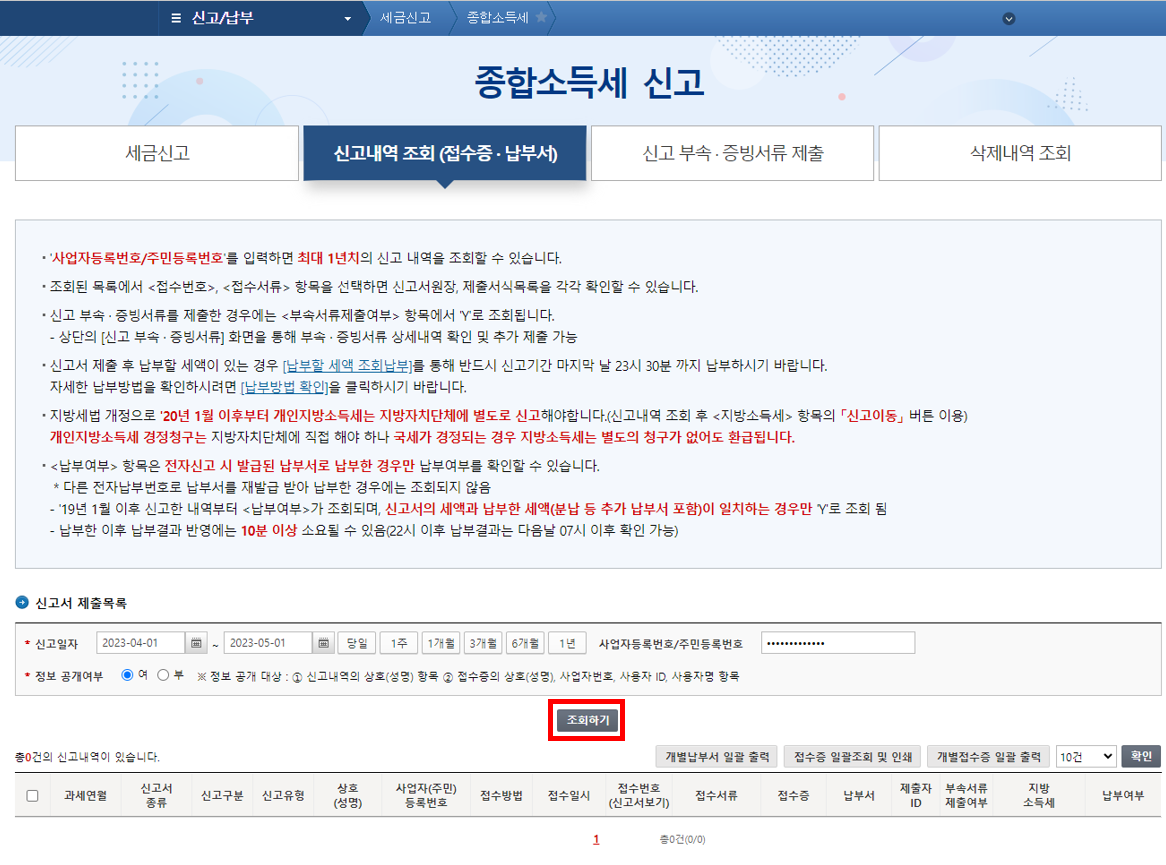Go to 종합소득세 breadcrumb
1166x865 pixels.
click(497, 18)
